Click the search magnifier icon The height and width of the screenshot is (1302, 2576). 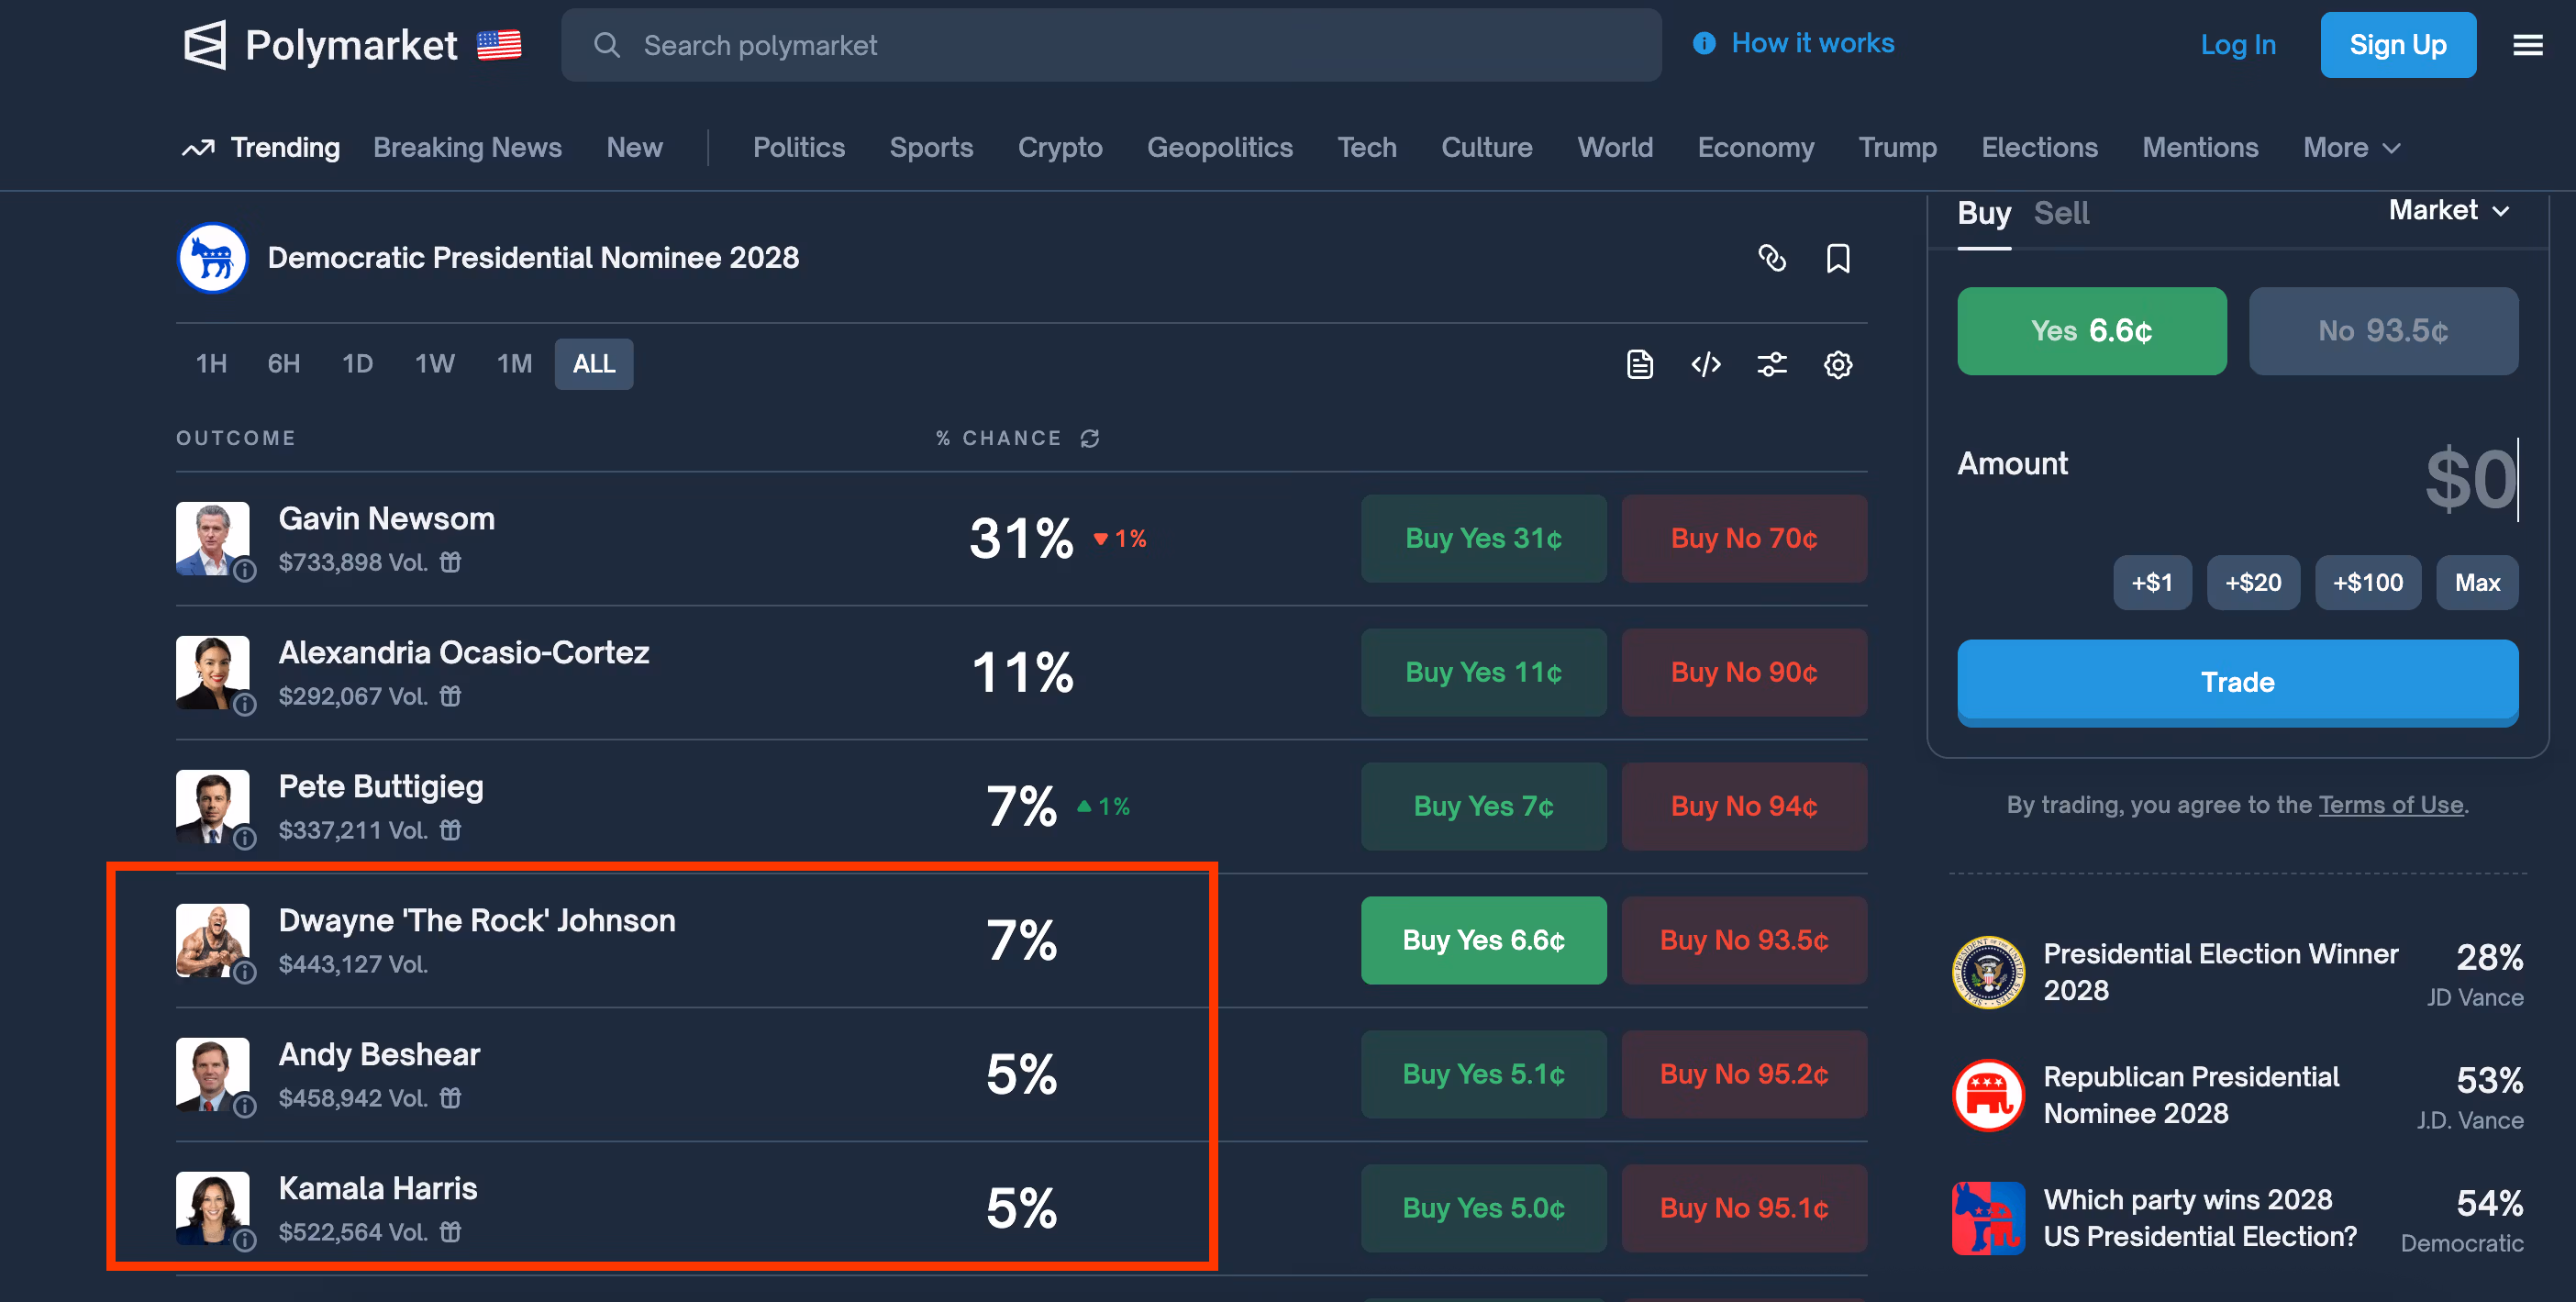(607, 45)
